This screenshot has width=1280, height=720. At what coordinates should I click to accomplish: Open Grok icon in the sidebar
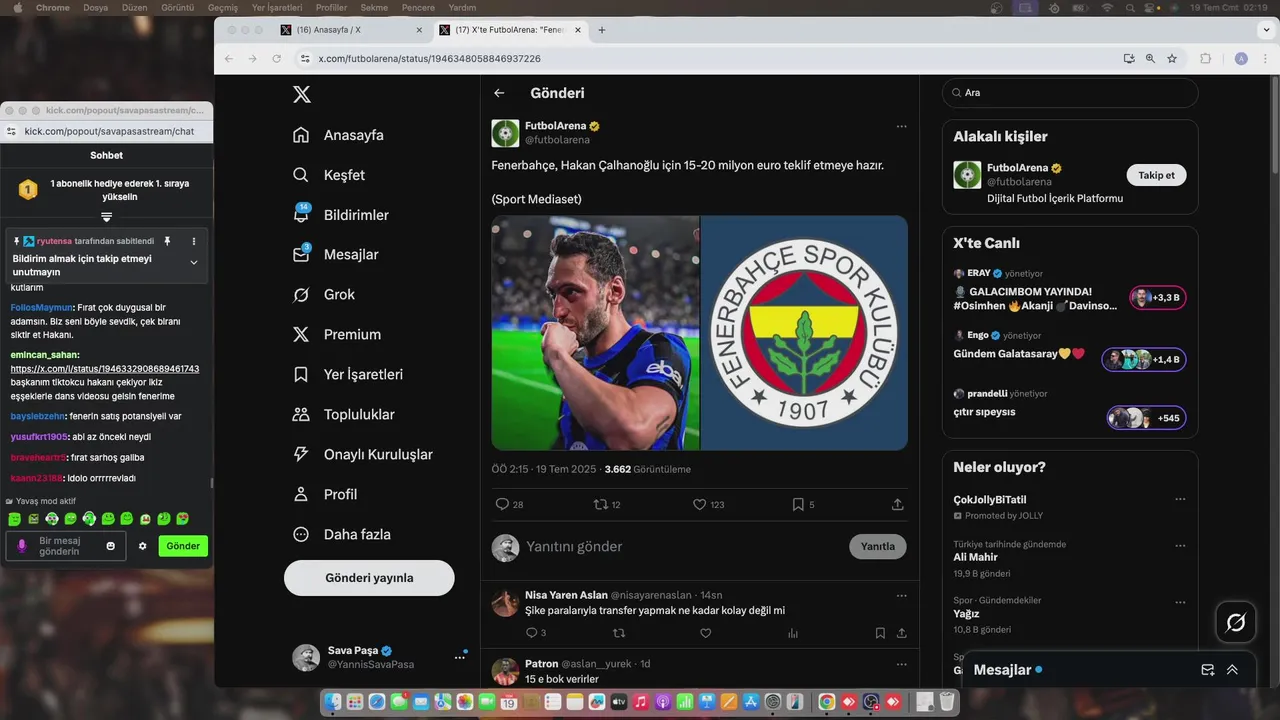coord(301,294)
